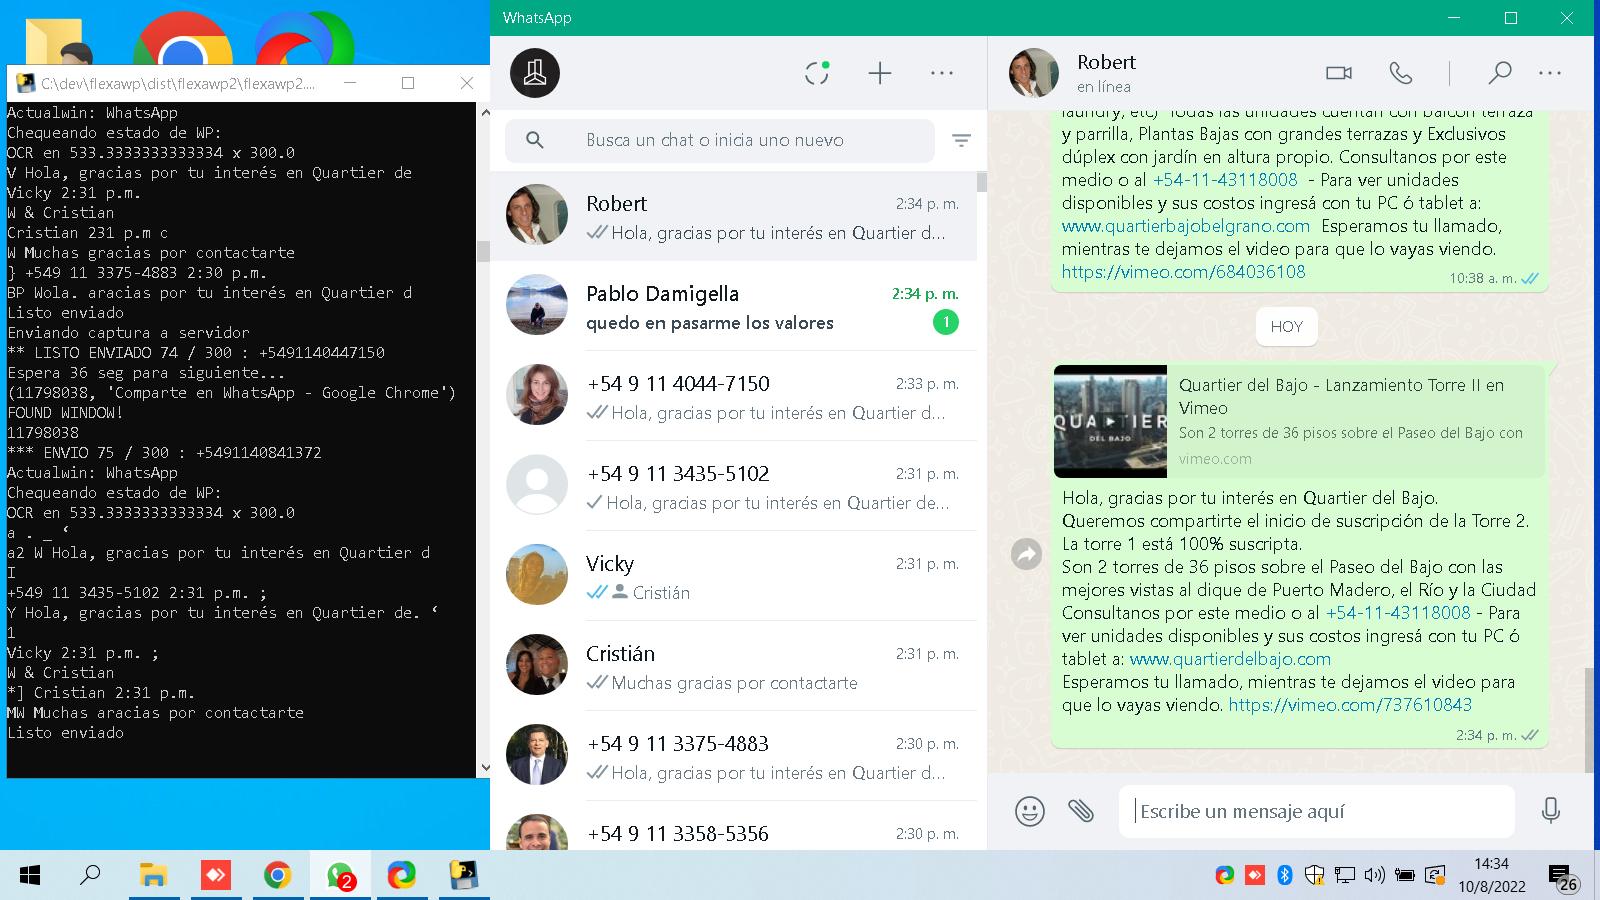Open Bluetooth icon in system tray
The height and width of the screenshot is (900, 1600).
[1285, 876]
